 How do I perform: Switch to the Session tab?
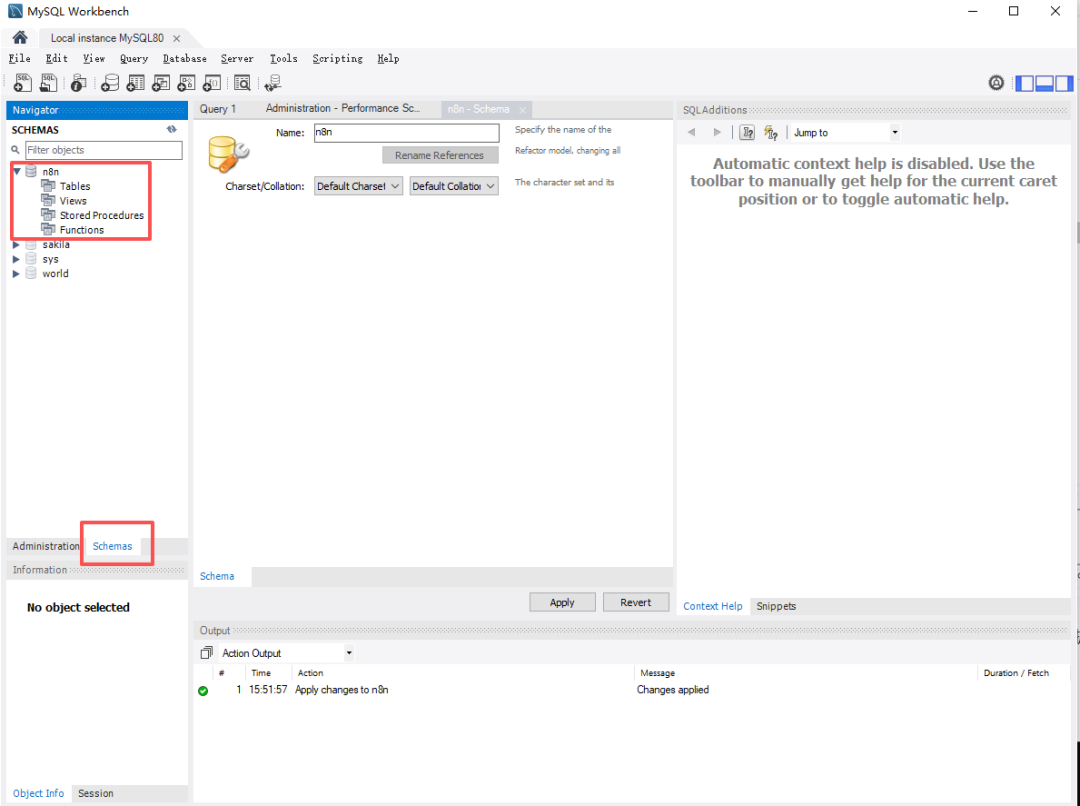[x=96, y=793]
